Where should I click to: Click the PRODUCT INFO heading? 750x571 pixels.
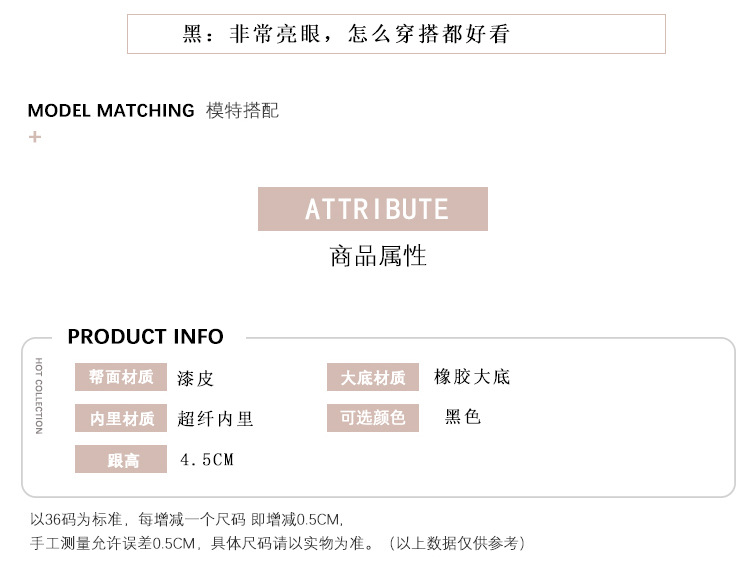click(145, 336)
